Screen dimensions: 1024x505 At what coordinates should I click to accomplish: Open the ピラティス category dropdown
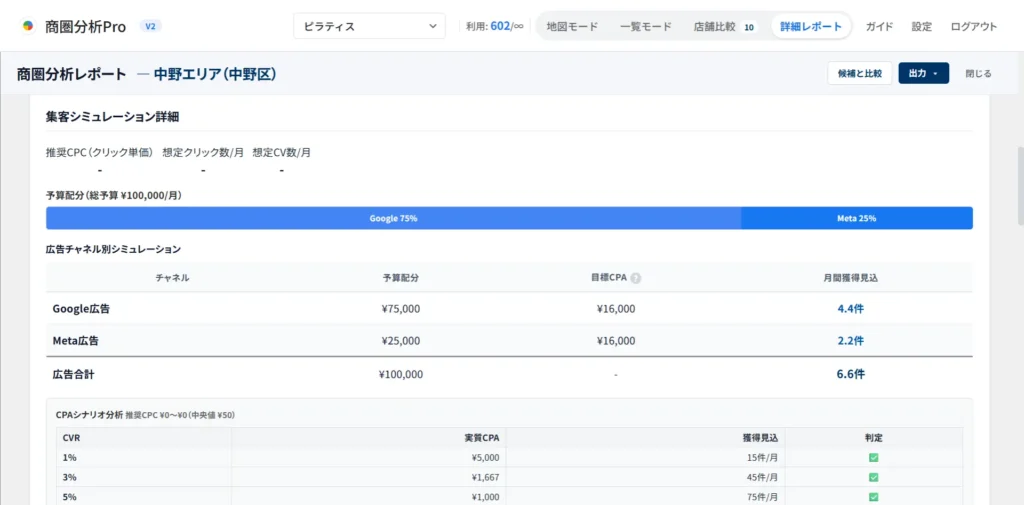pos(370,26)
